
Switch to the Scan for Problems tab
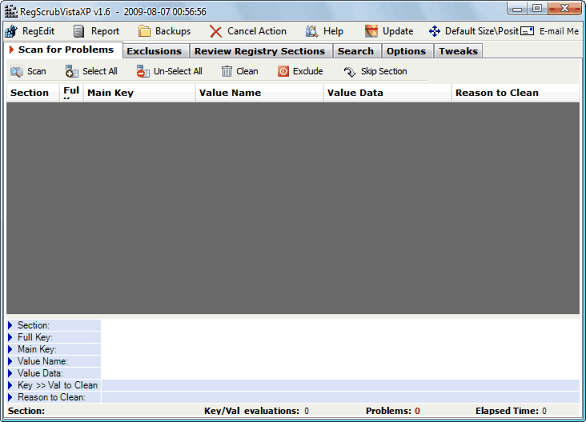pyautogui.click(x=62, y=50)
